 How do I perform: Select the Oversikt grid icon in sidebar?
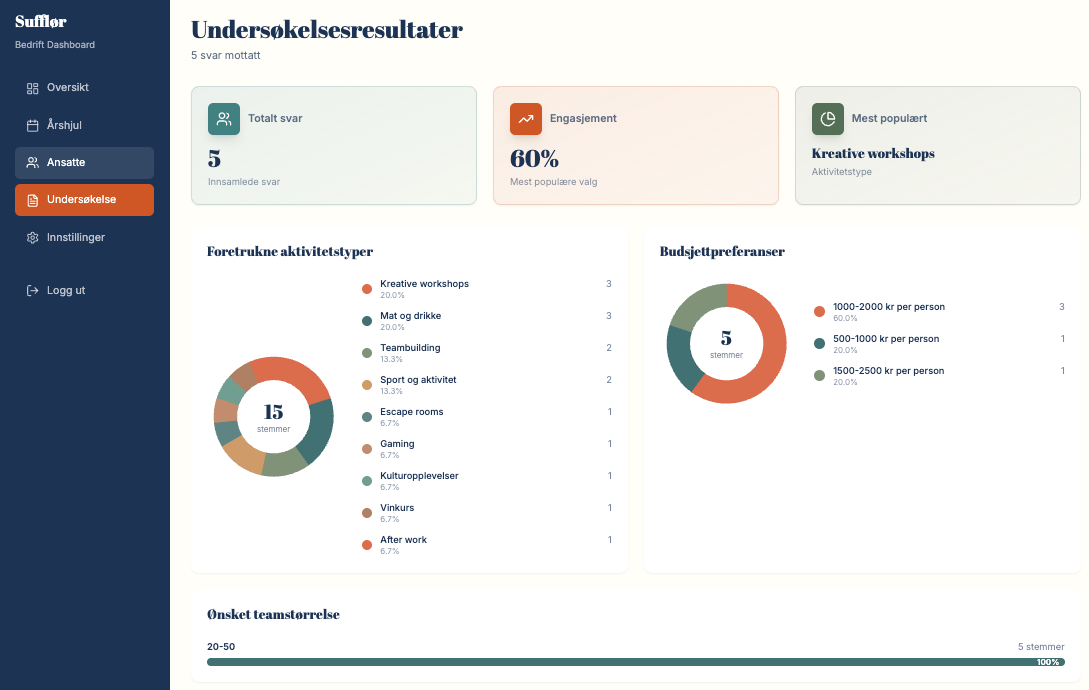pyautogui.click(x=31, y=87)
